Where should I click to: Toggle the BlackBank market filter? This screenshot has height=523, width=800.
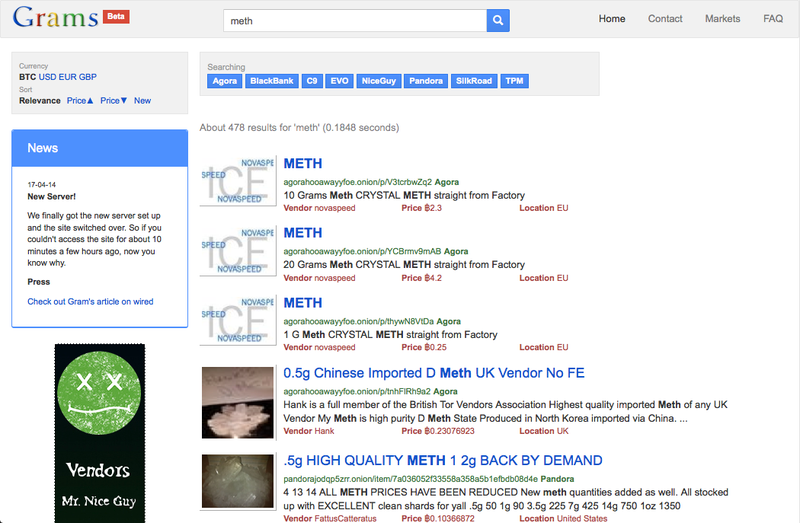272,81
